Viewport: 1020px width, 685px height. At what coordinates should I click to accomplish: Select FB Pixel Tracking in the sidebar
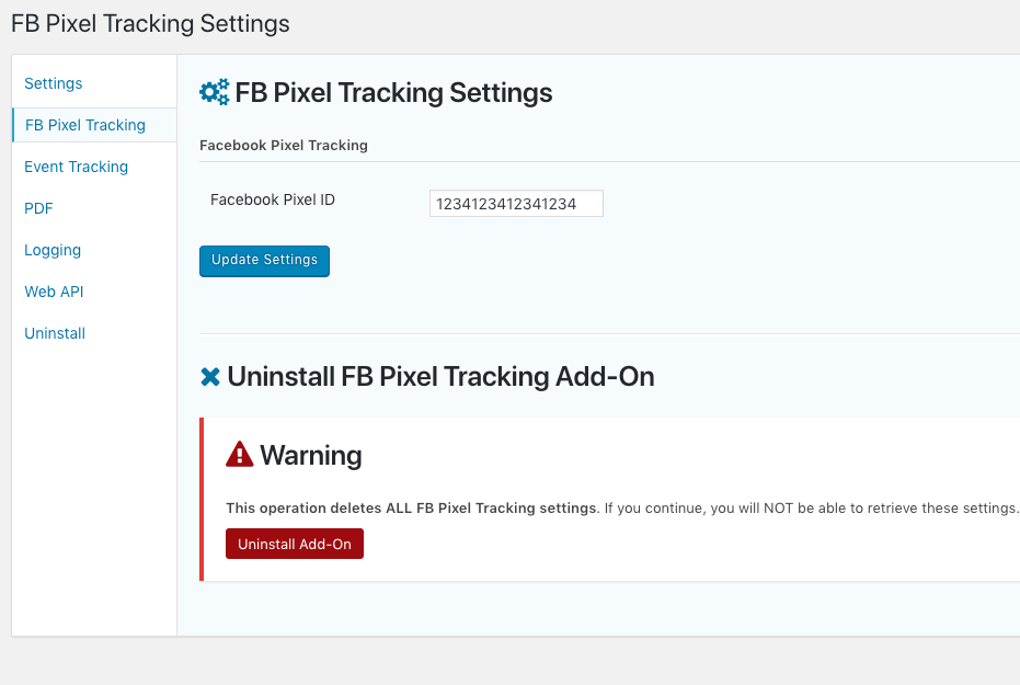[86, 125]
